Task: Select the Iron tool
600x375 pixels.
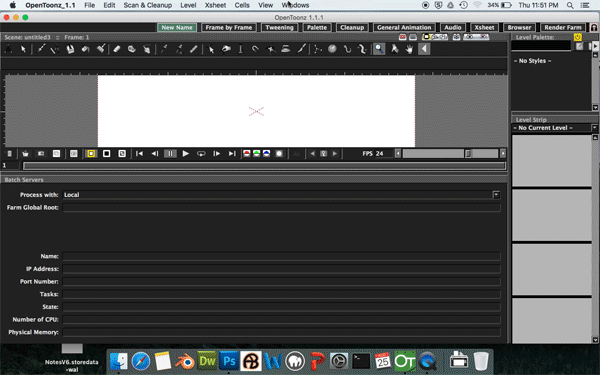Action: 286,49
